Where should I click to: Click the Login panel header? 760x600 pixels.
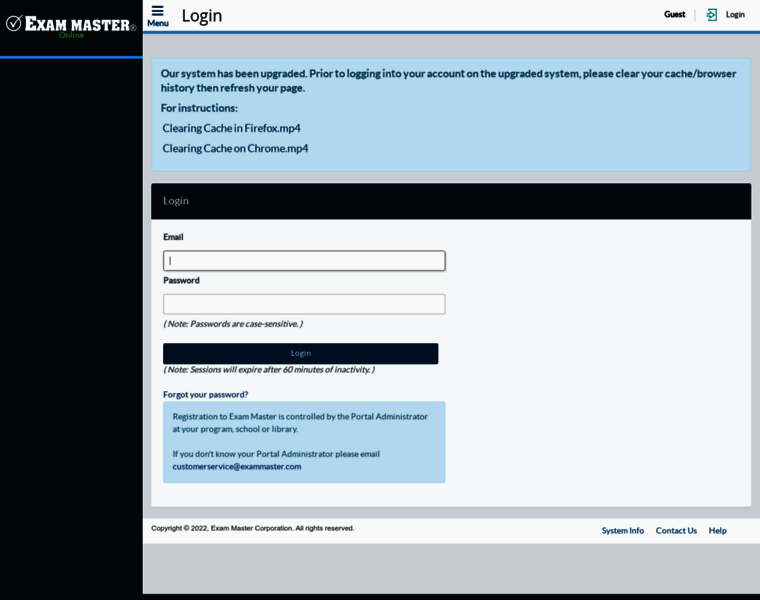pyautogui.click(x=451, y=201)
